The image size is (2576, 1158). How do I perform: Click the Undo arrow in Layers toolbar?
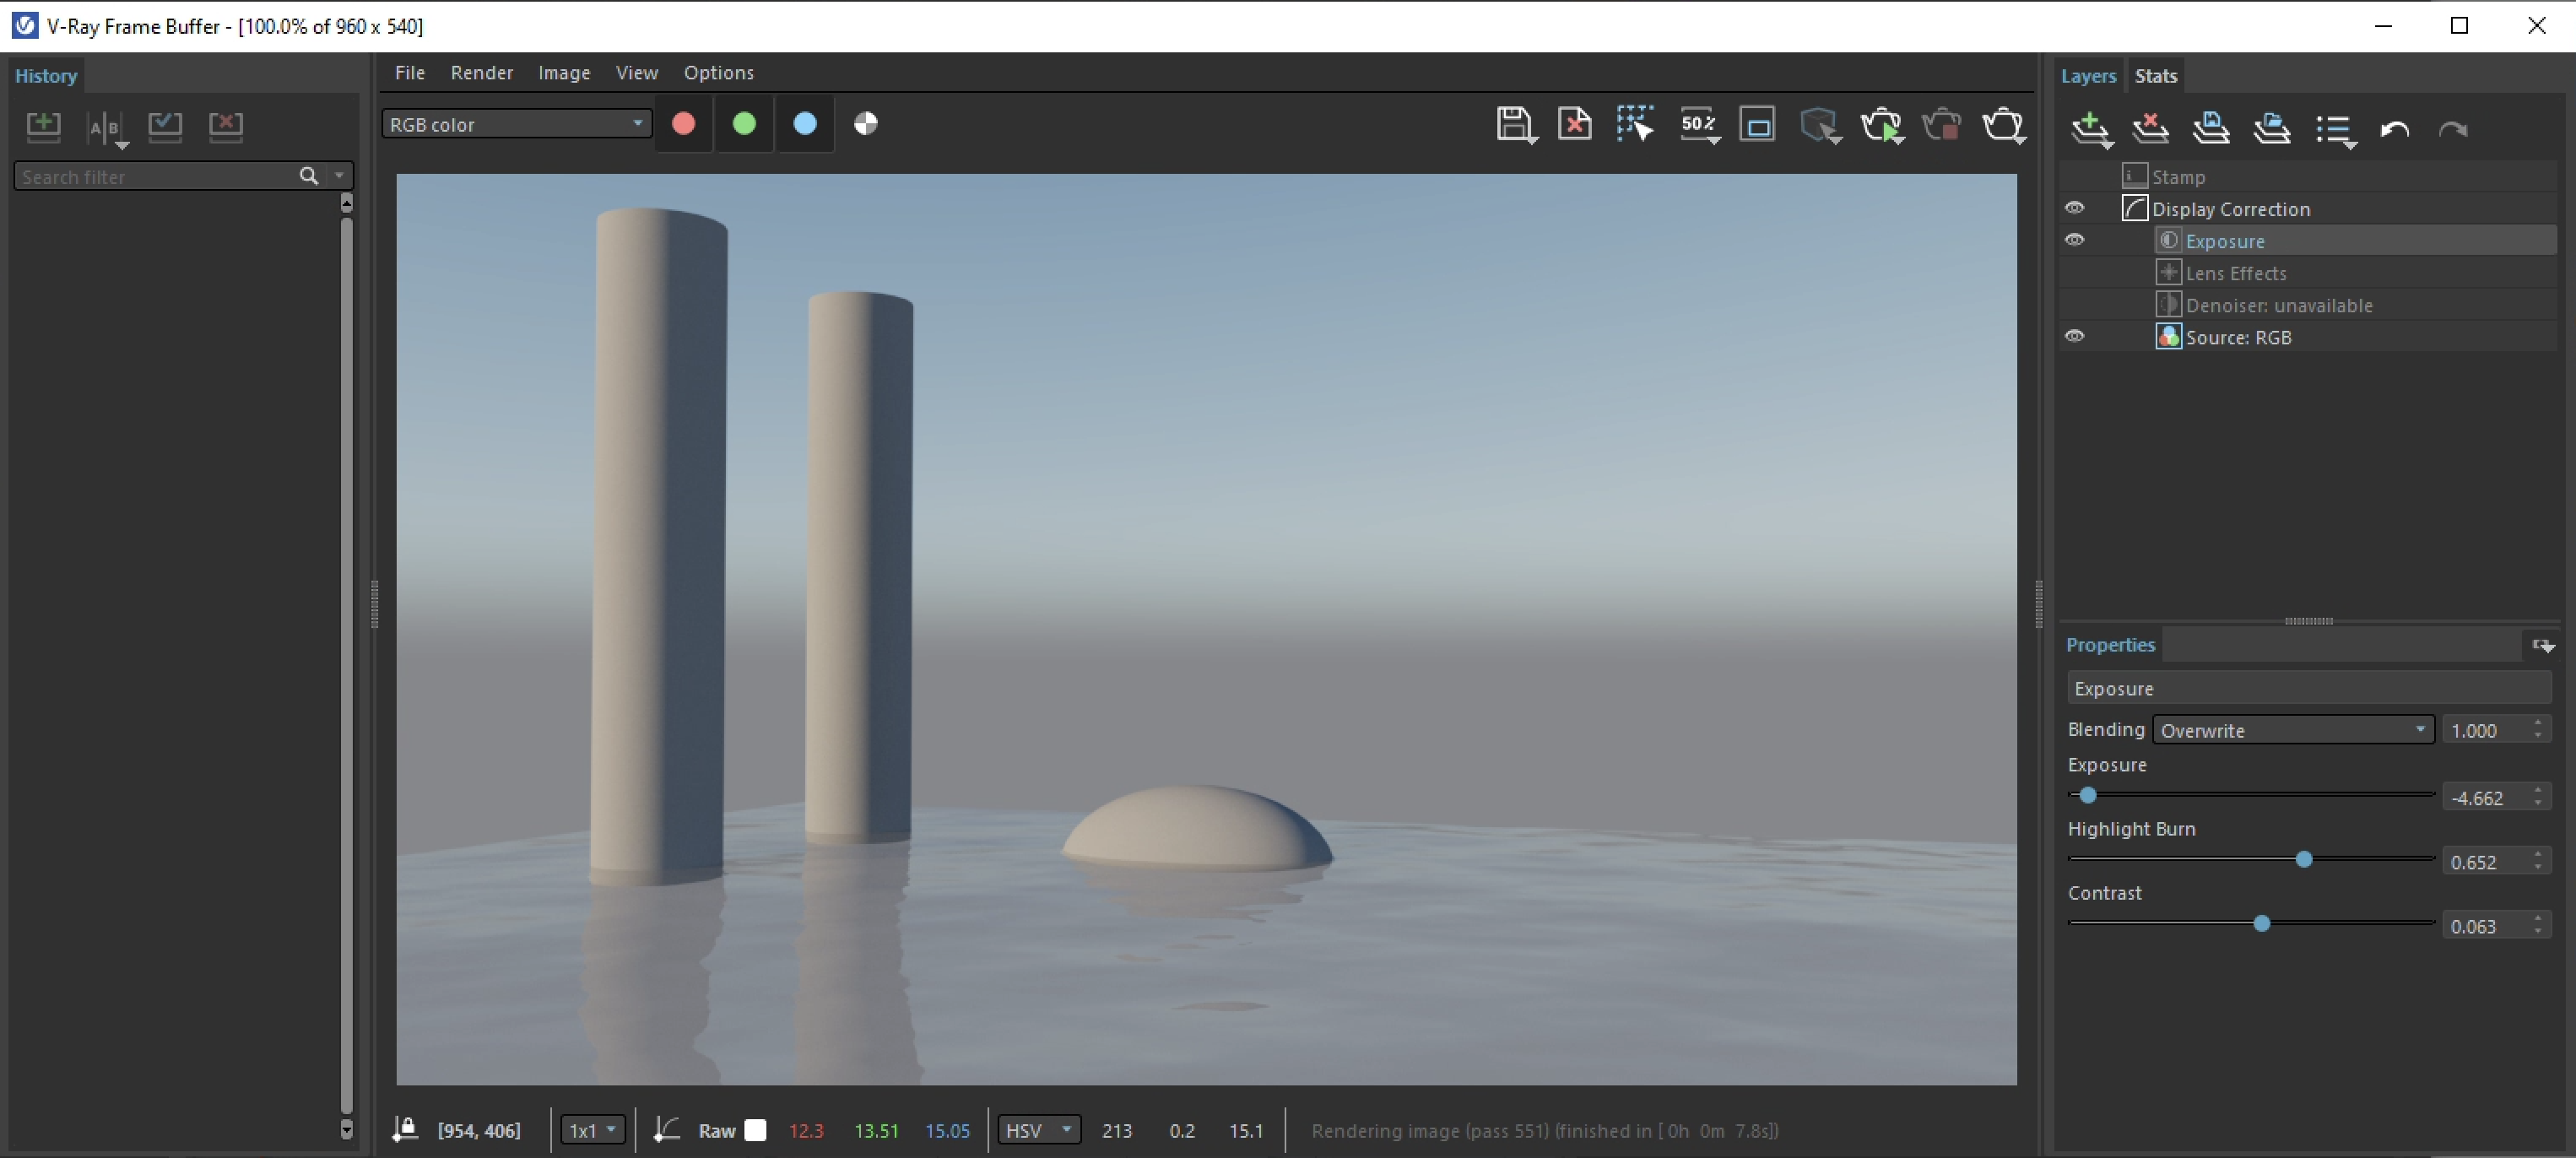(2394, 129)
